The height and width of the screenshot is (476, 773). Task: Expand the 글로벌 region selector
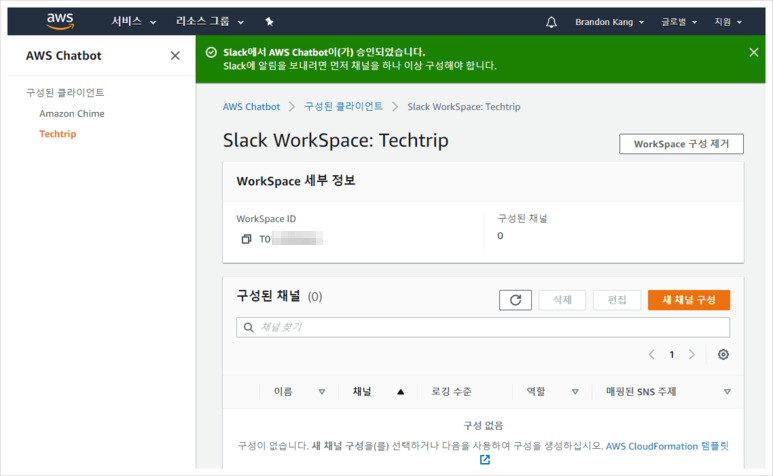coord(679,22)
